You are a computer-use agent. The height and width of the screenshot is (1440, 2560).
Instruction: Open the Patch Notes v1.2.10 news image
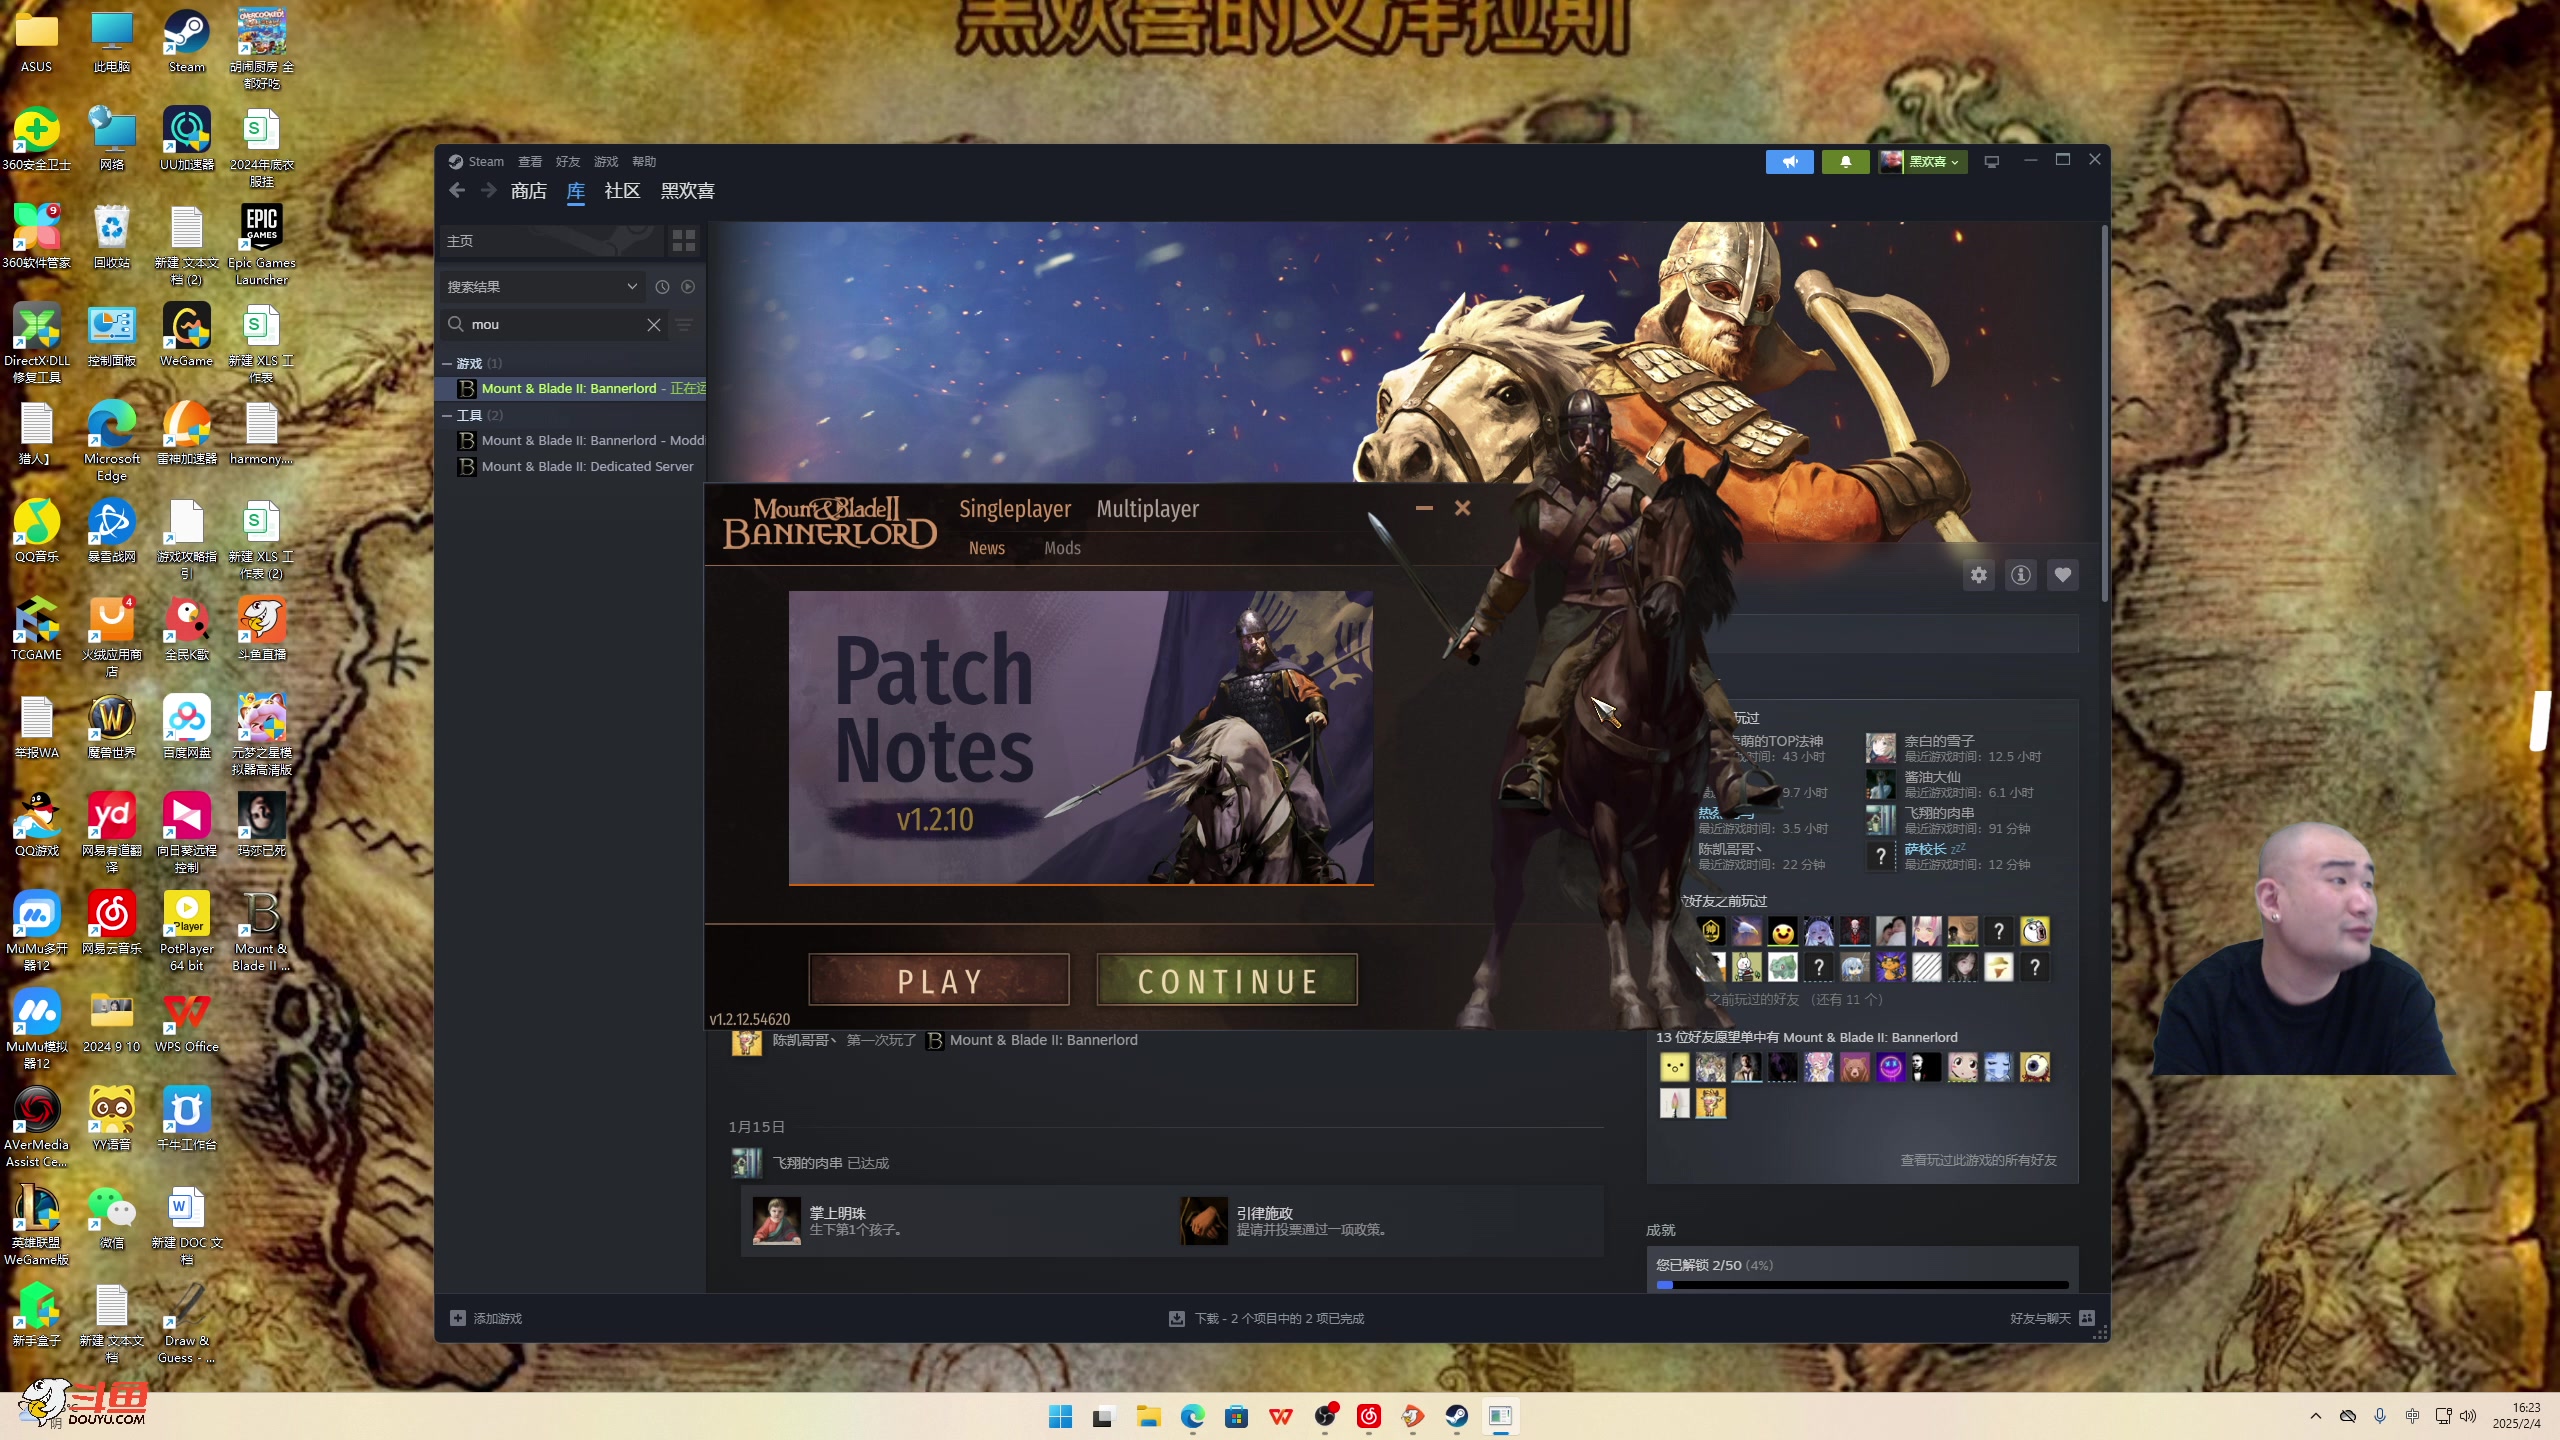[x=1080, y=738]
